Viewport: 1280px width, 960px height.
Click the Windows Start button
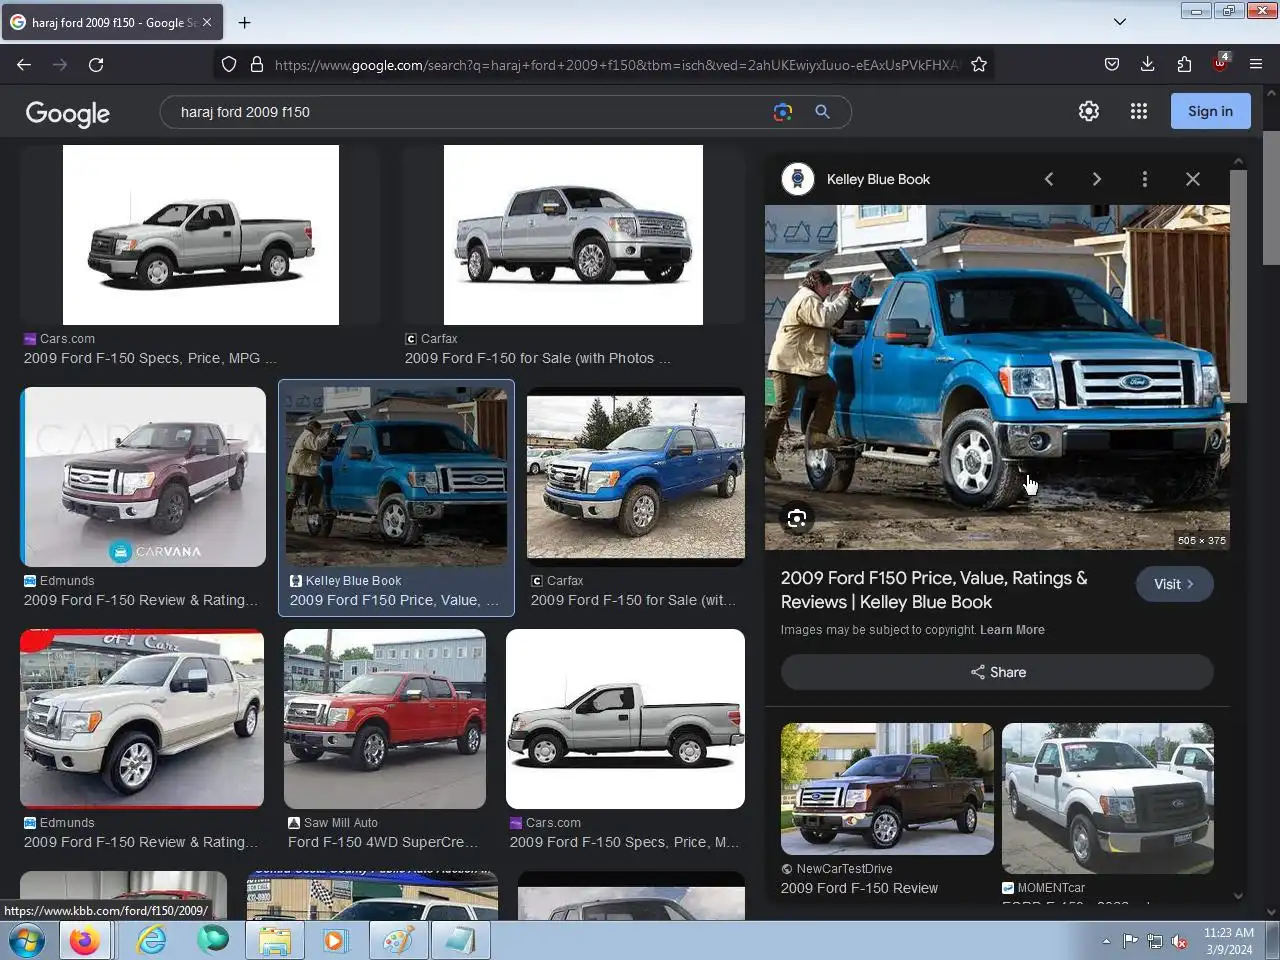(x=26, y=941)
